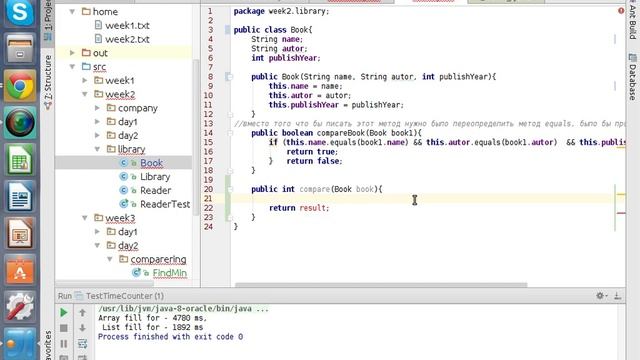Click the hide Run panel icon
The image size is (640, 360).
tap(618, 296)
